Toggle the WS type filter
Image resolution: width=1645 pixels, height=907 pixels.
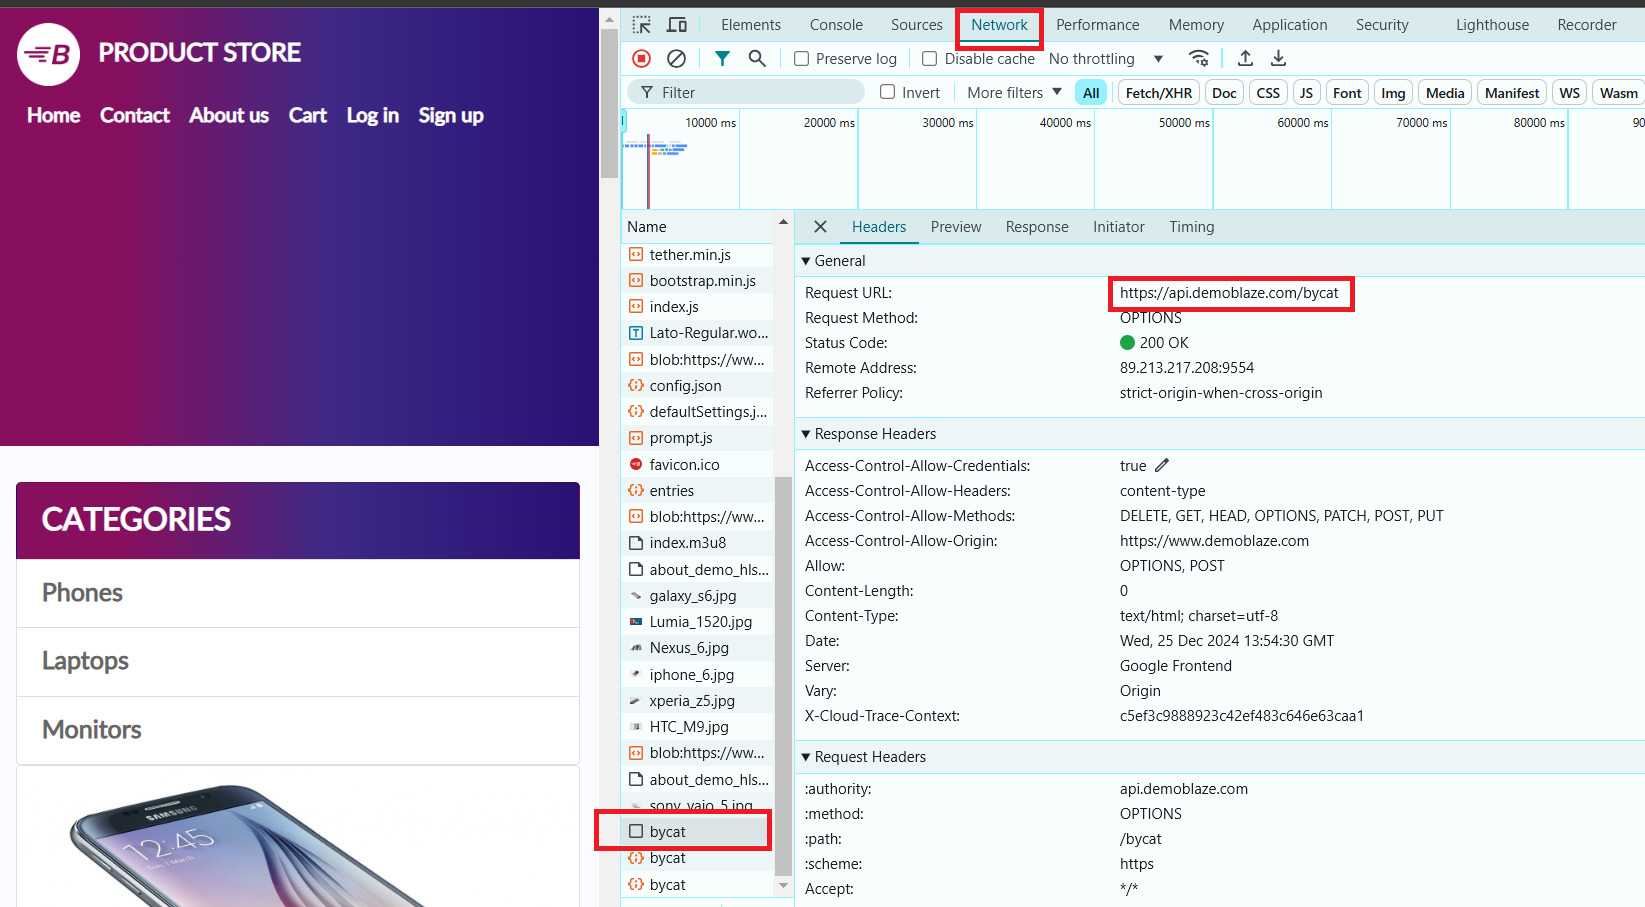(x=1570, y=93)
